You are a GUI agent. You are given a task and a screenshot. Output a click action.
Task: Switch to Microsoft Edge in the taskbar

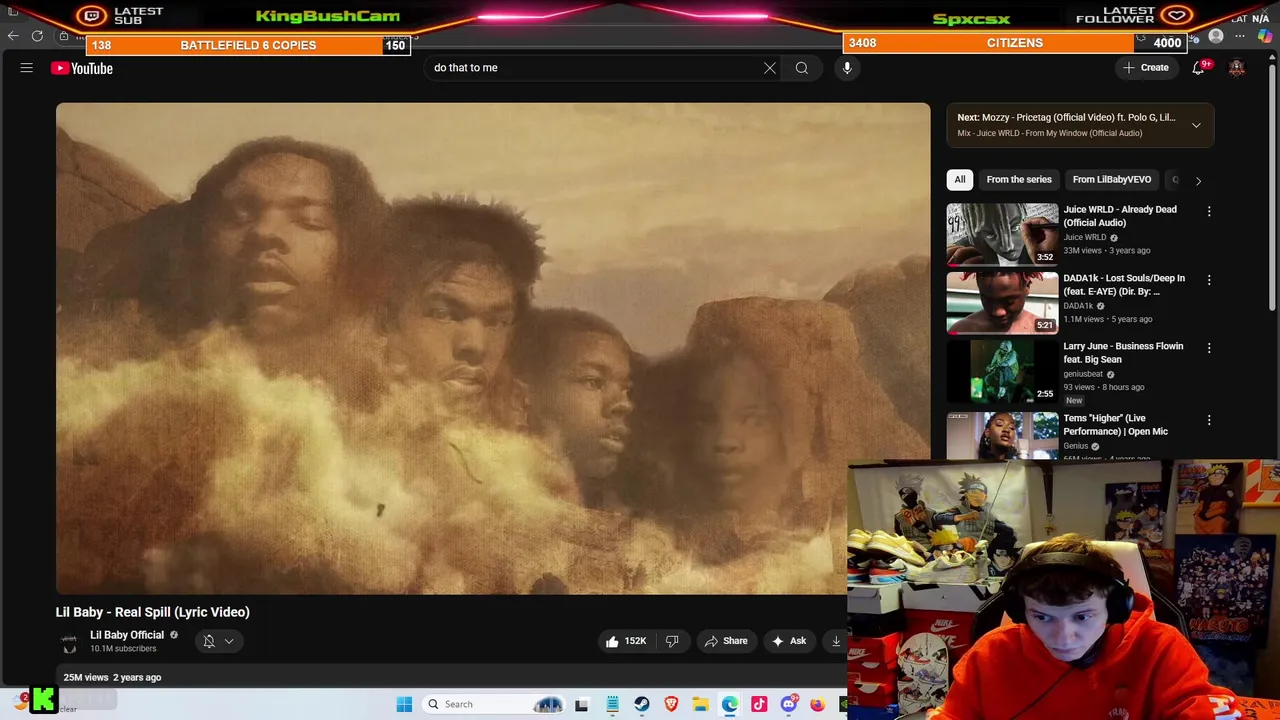click(x=730, y=704)
